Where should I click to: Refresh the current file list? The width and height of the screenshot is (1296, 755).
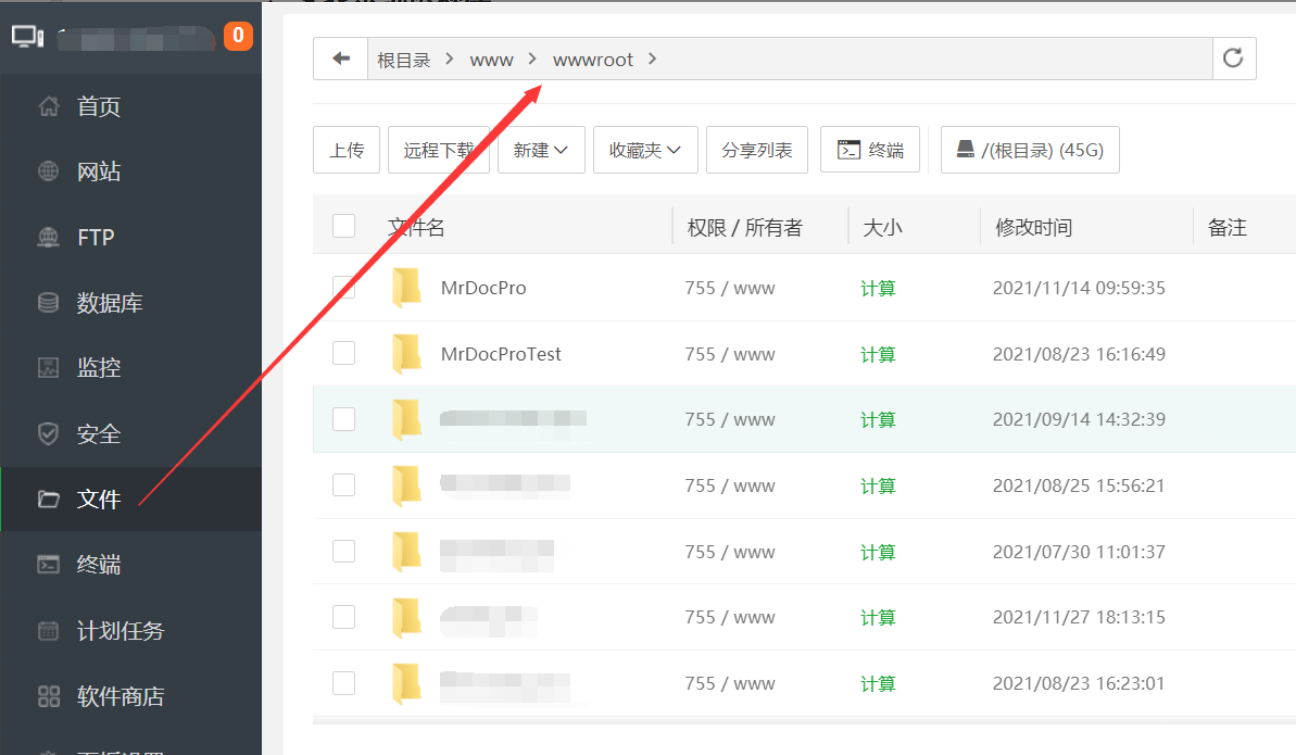click(1234, 58)
